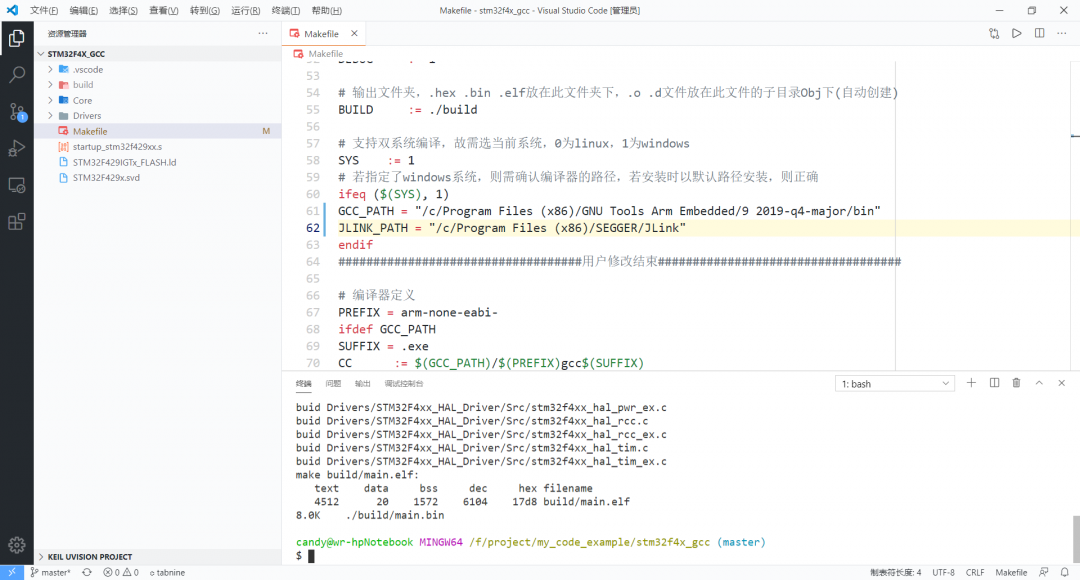Add a new terminal with plus icon

971,383
